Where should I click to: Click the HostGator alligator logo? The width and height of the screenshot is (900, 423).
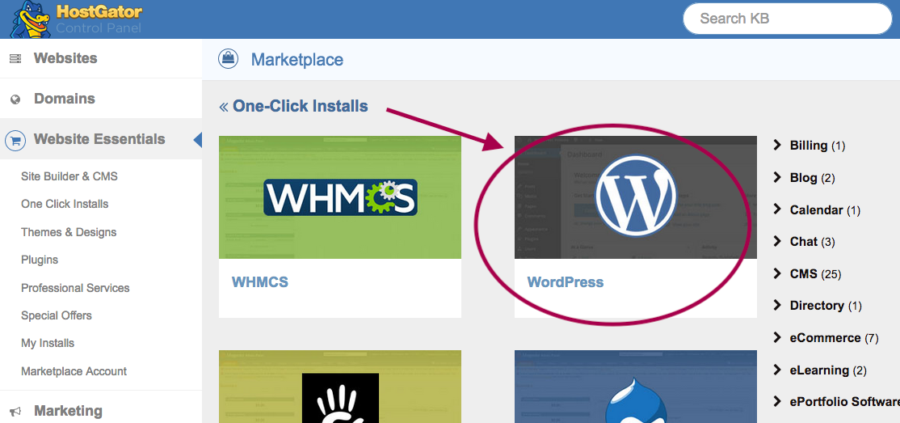(32, 19)
